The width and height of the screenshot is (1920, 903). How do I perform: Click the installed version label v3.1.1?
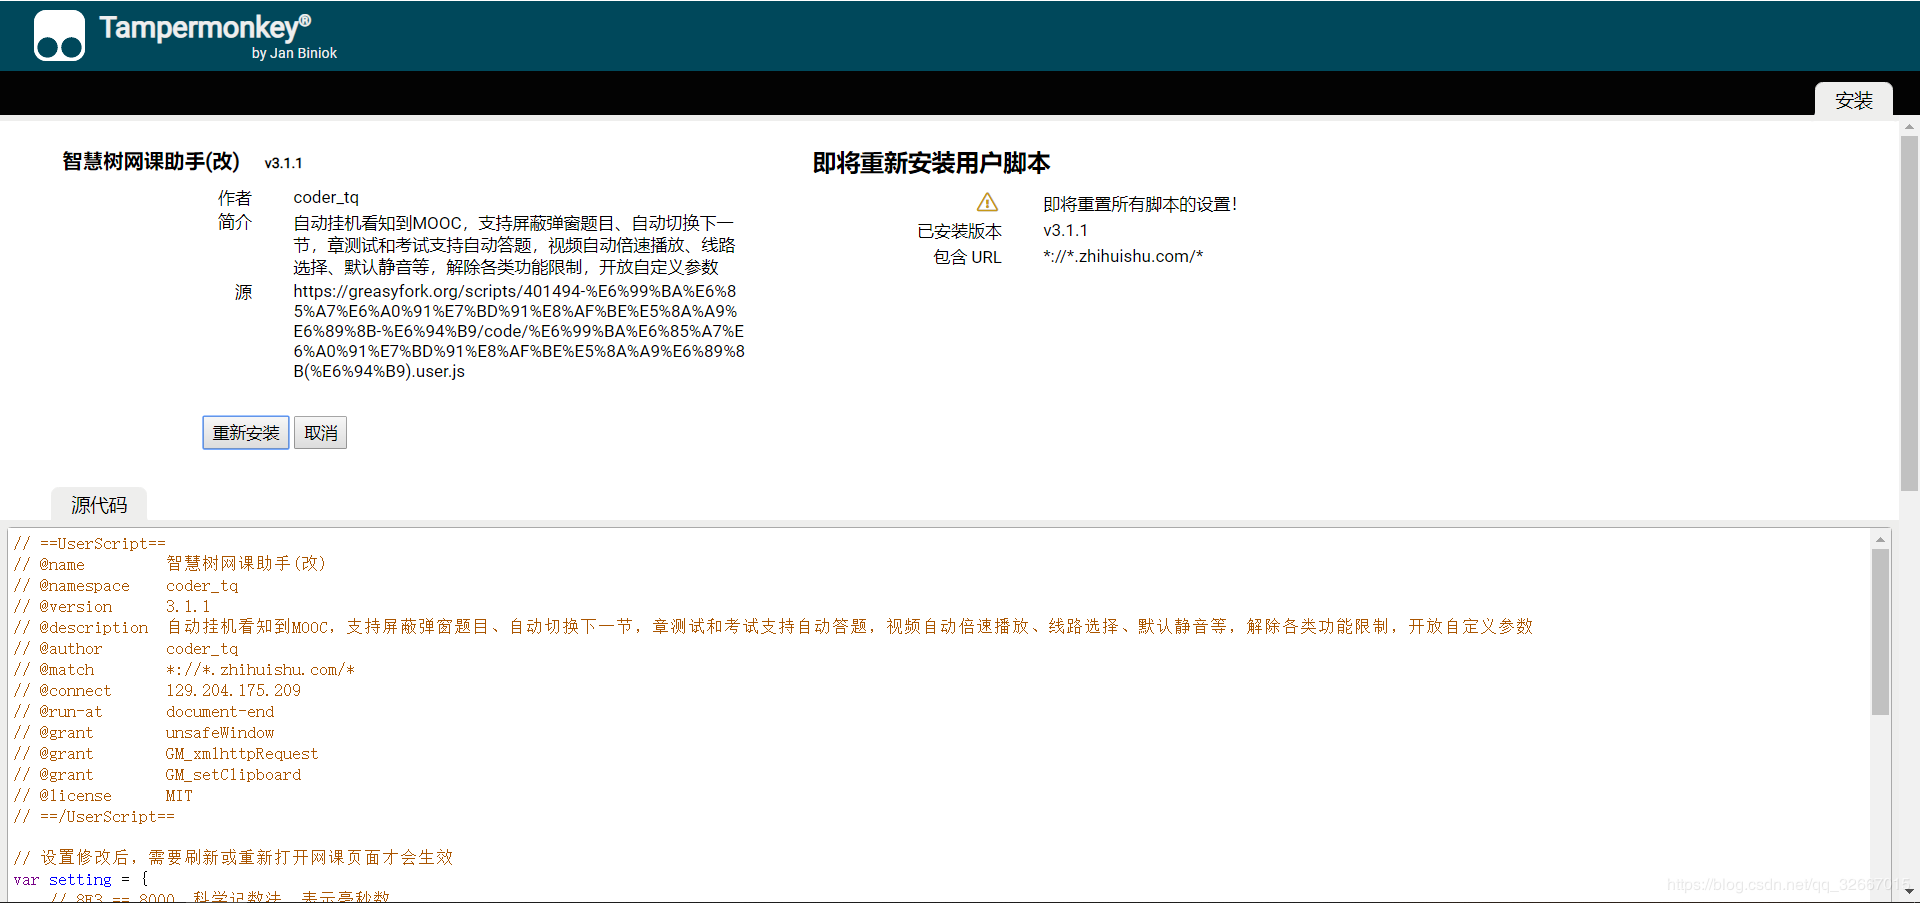1065,230
